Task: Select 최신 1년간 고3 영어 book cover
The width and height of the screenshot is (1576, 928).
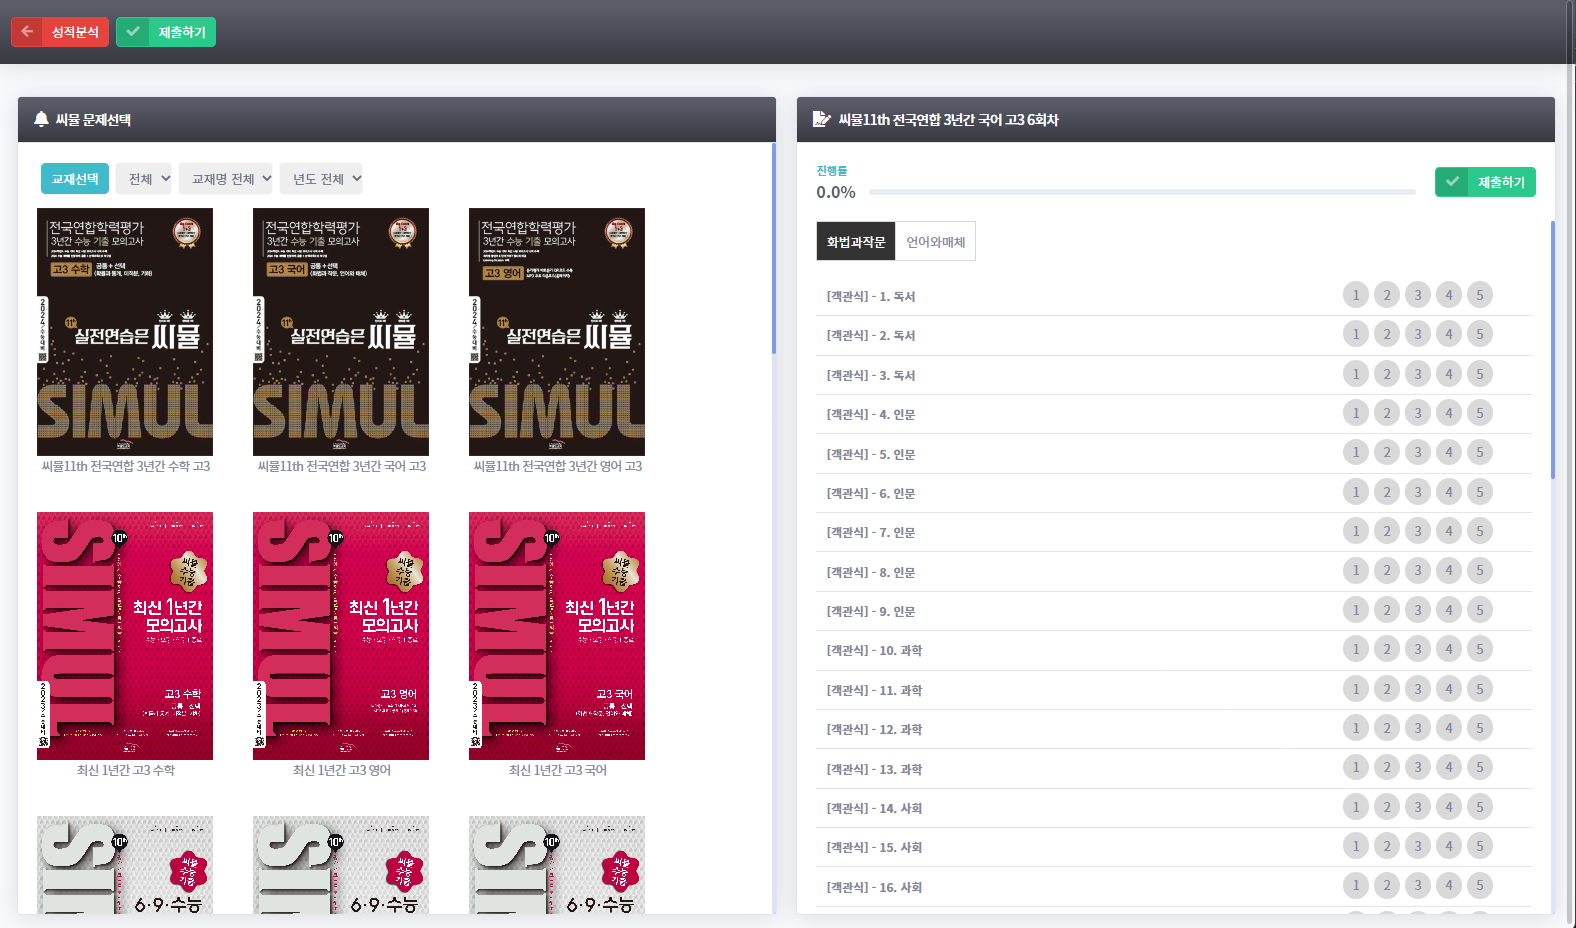Action: [x=341, y=636]
